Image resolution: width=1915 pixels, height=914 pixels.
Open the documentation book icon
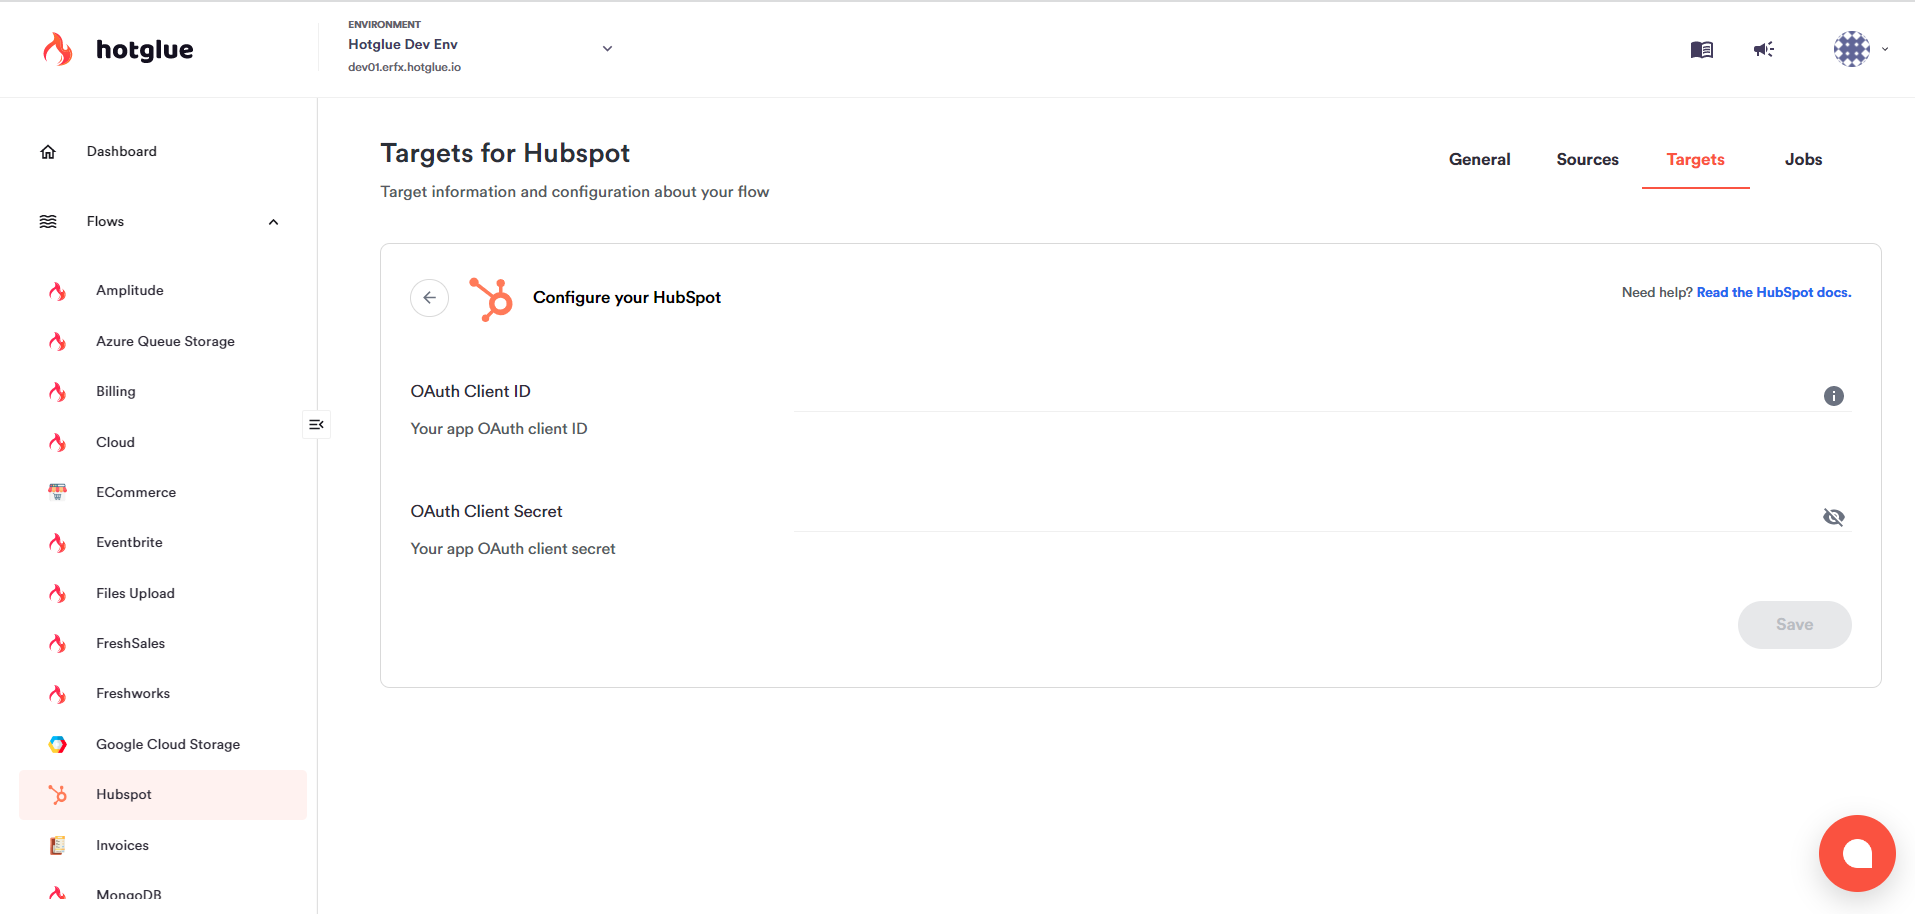pos(1701,49)
